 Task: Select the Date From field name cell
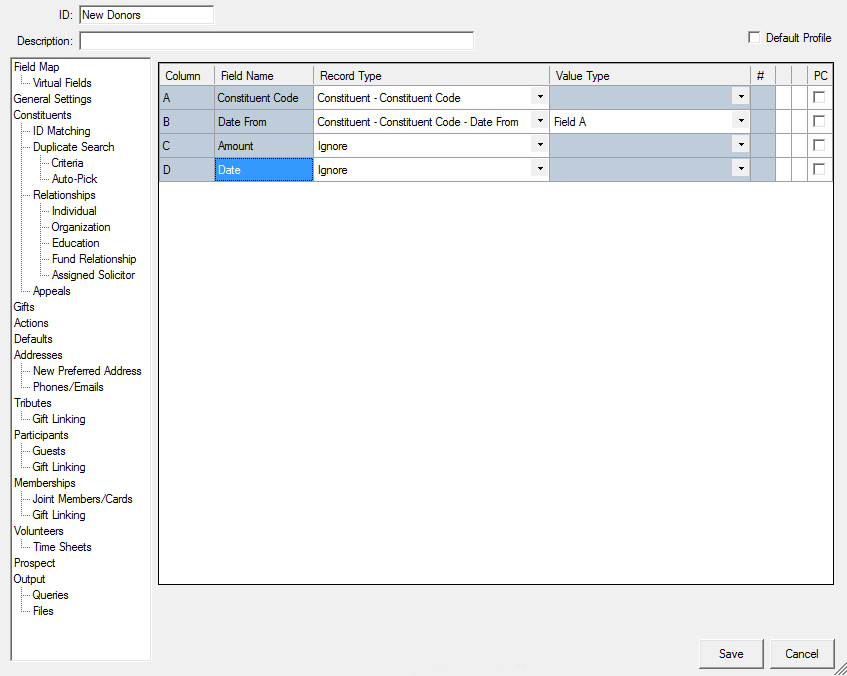click(264, 122)
